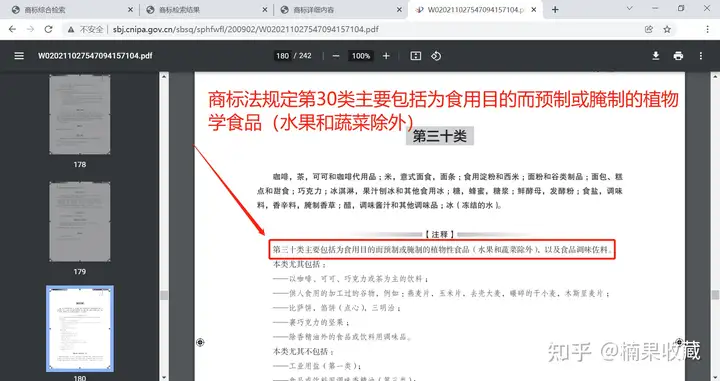Close the 商标详细内容 tab

click(399, 10)
